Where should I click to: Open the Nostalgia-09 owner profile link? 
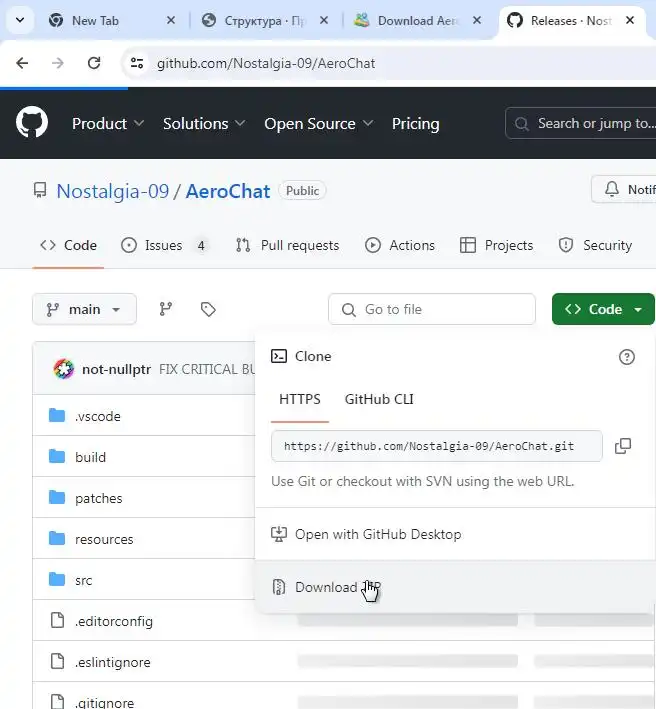[x=113, y=191]
